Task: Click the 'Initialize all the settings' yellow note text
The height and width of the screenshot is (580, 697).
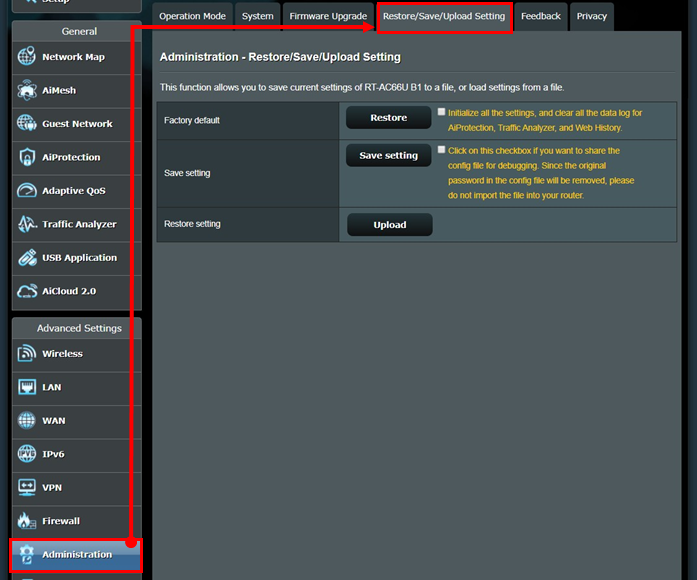Action: tap(545, 120)
